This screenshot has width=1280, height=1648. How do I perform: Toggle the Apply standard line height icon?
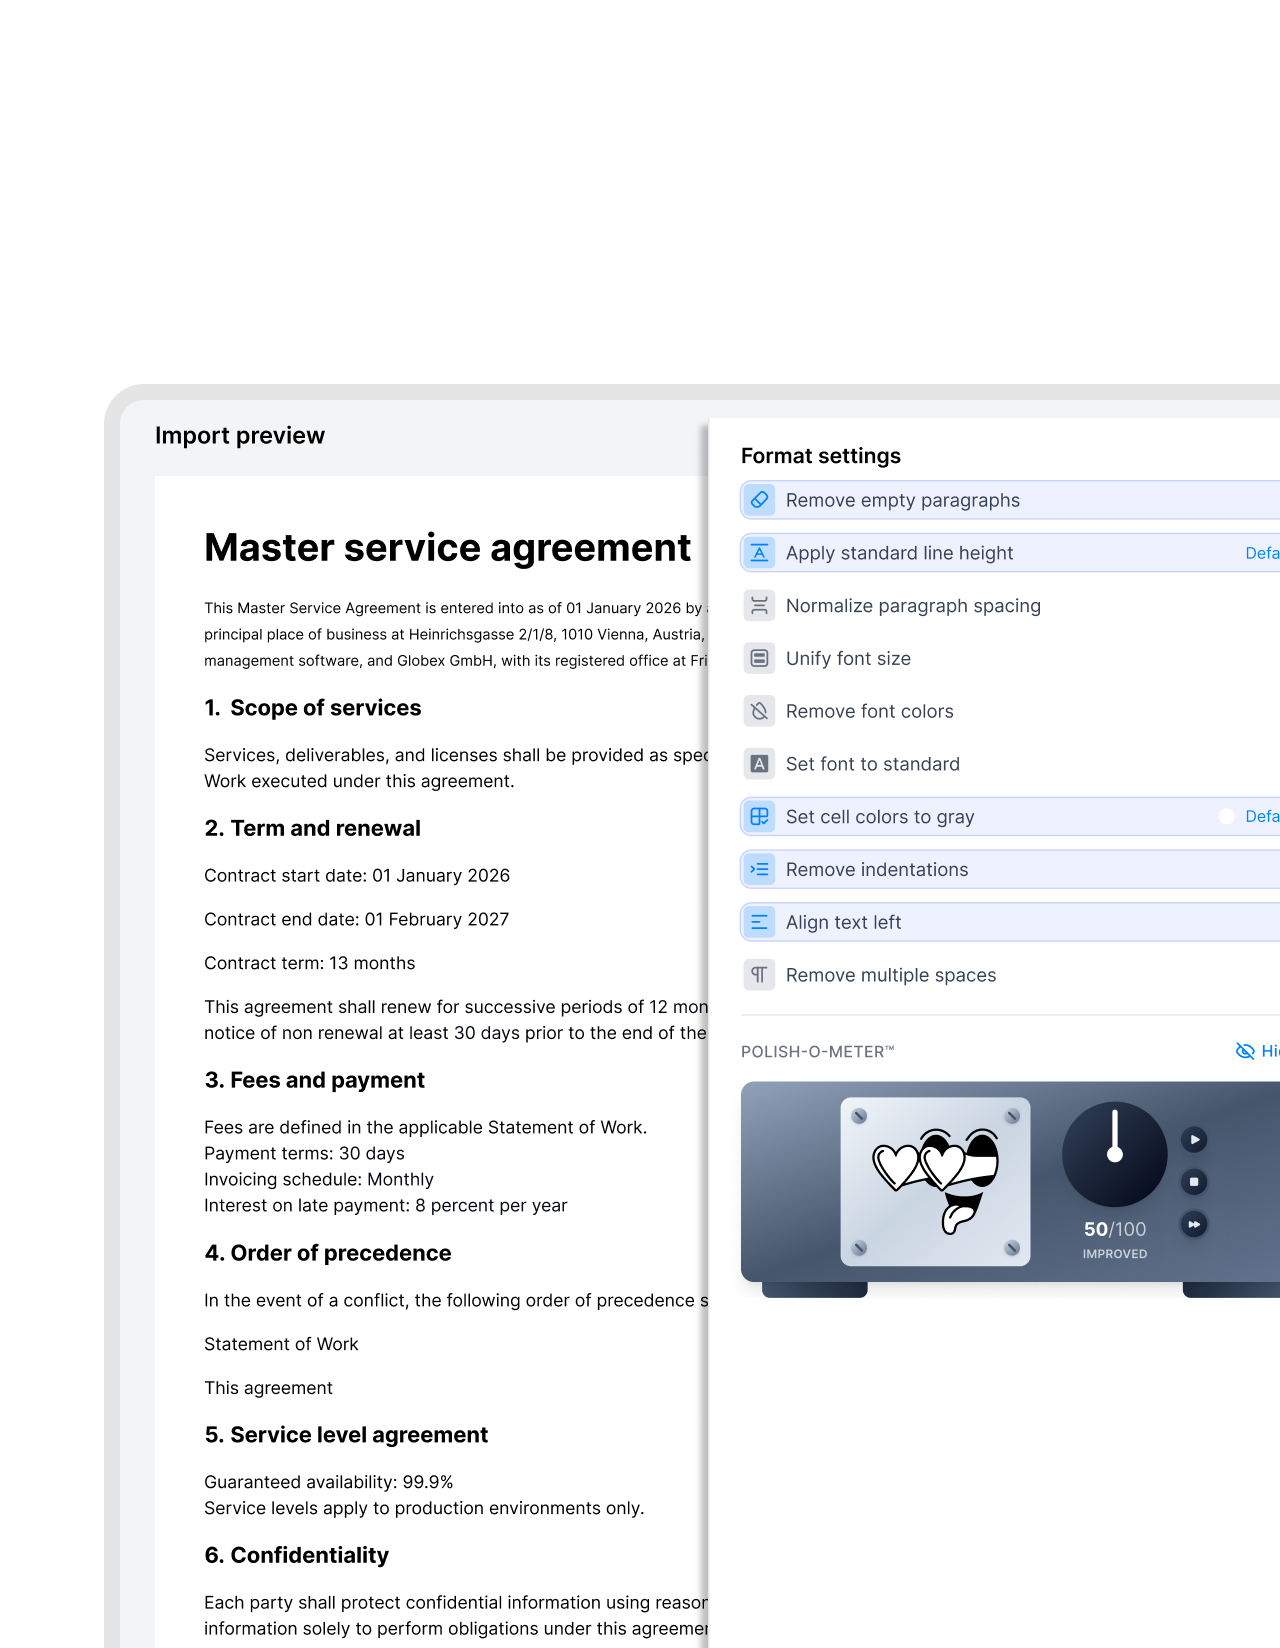click(760, 553)
